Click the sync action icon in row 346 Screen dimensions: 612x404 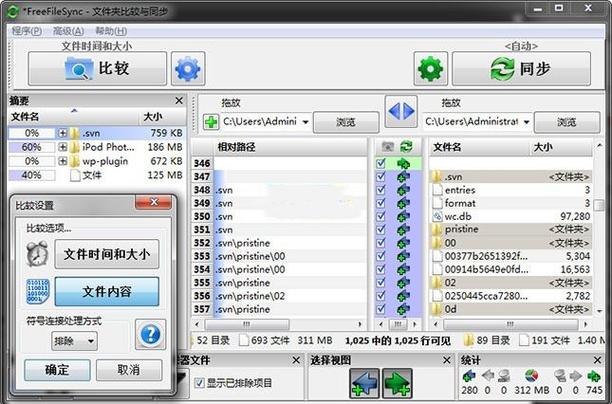click(403, 163)
